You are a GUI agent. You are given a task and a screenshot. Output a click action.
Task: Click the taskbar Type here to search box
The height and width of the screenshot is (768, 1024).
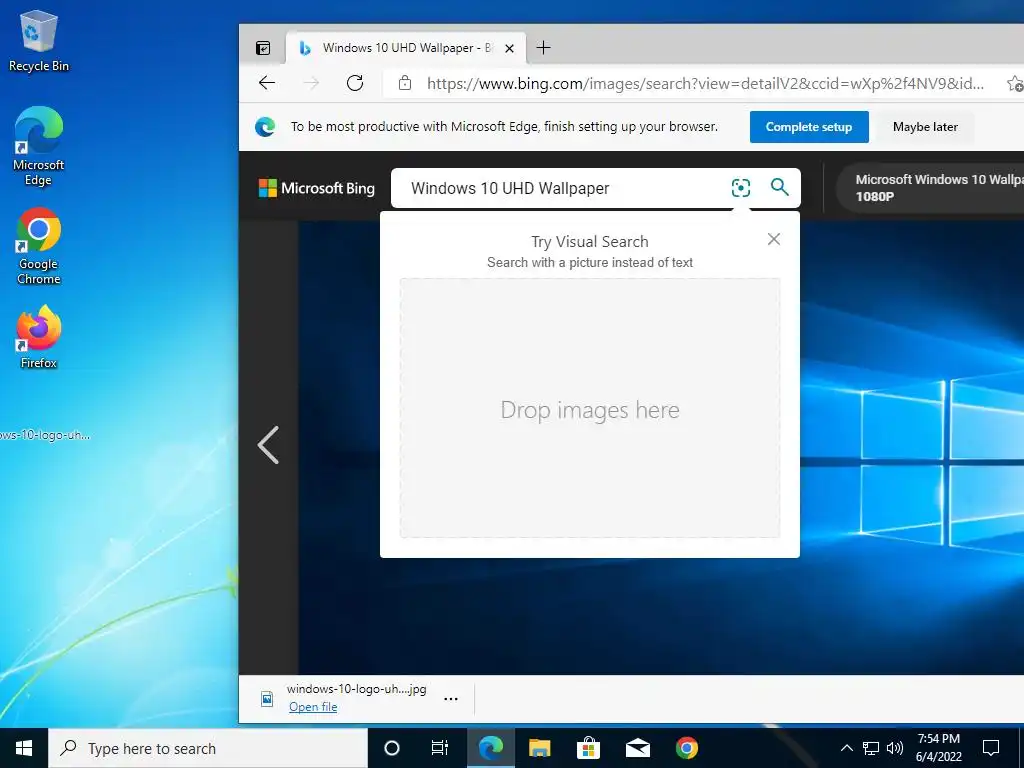click(x=208, y=748)
